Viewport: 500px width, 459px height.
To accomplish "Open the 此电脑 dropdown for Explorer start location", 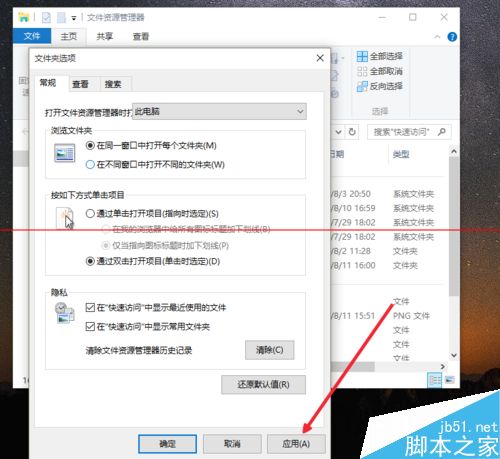I will click(x=219, y=111).
